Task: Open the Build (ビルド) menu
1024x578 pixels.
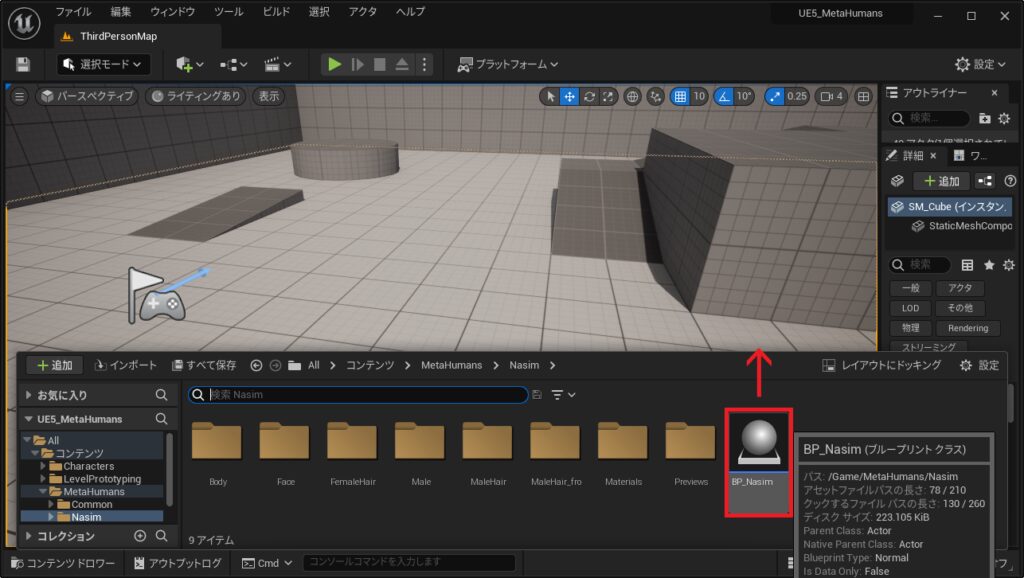Action: 276,12
